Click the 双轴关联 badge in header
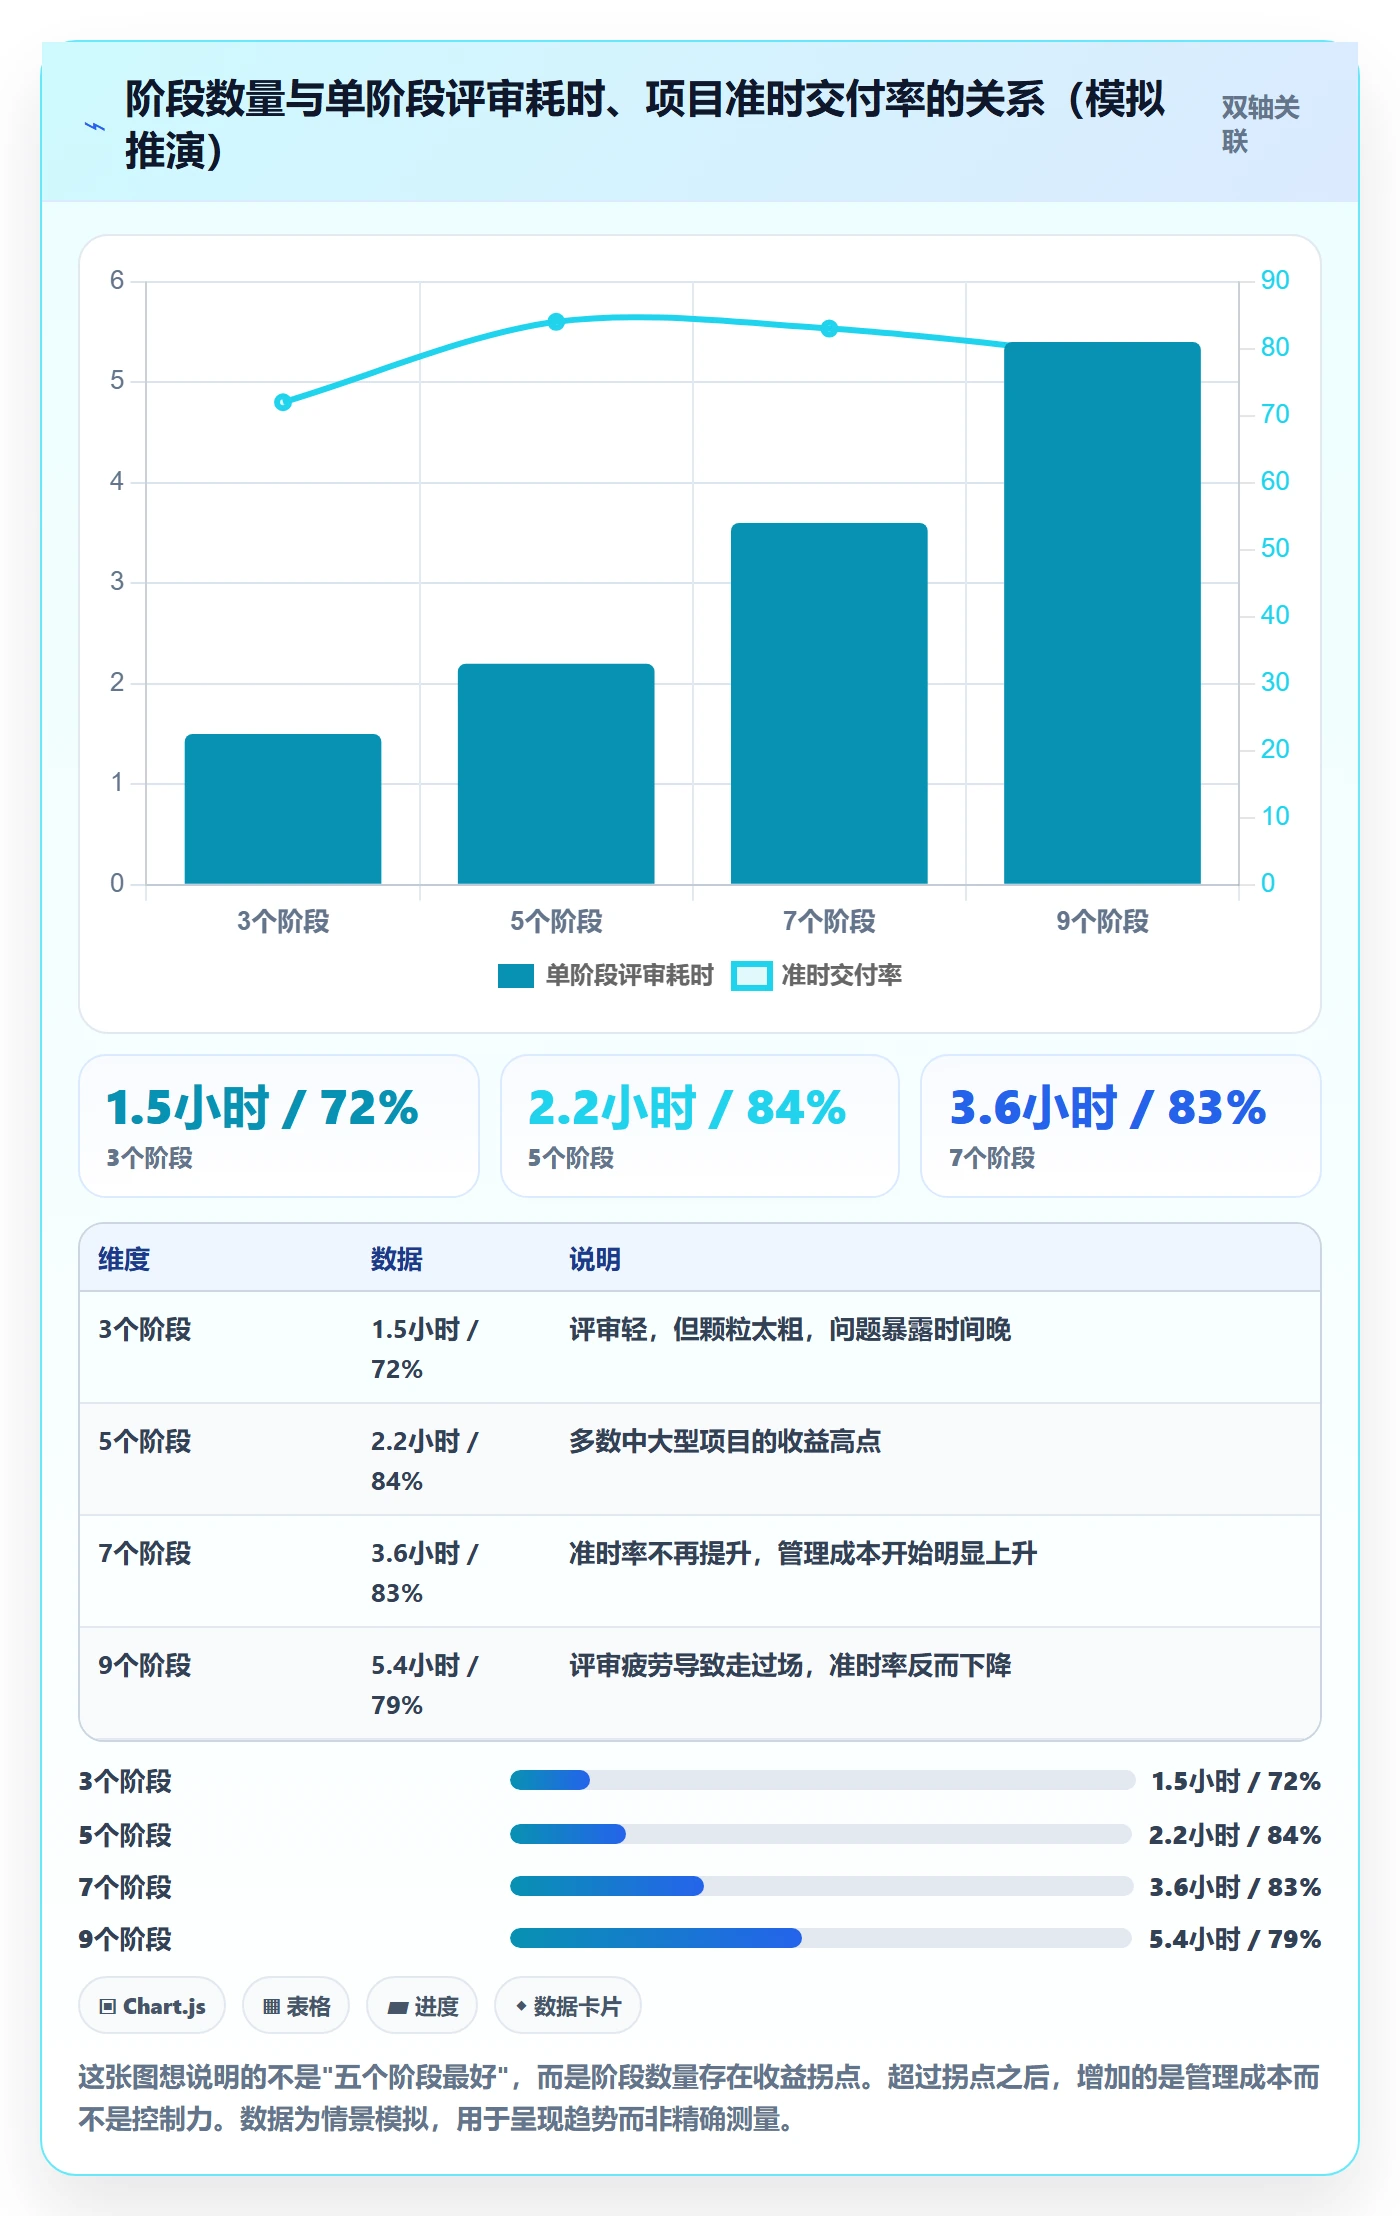 point(1260,125)
